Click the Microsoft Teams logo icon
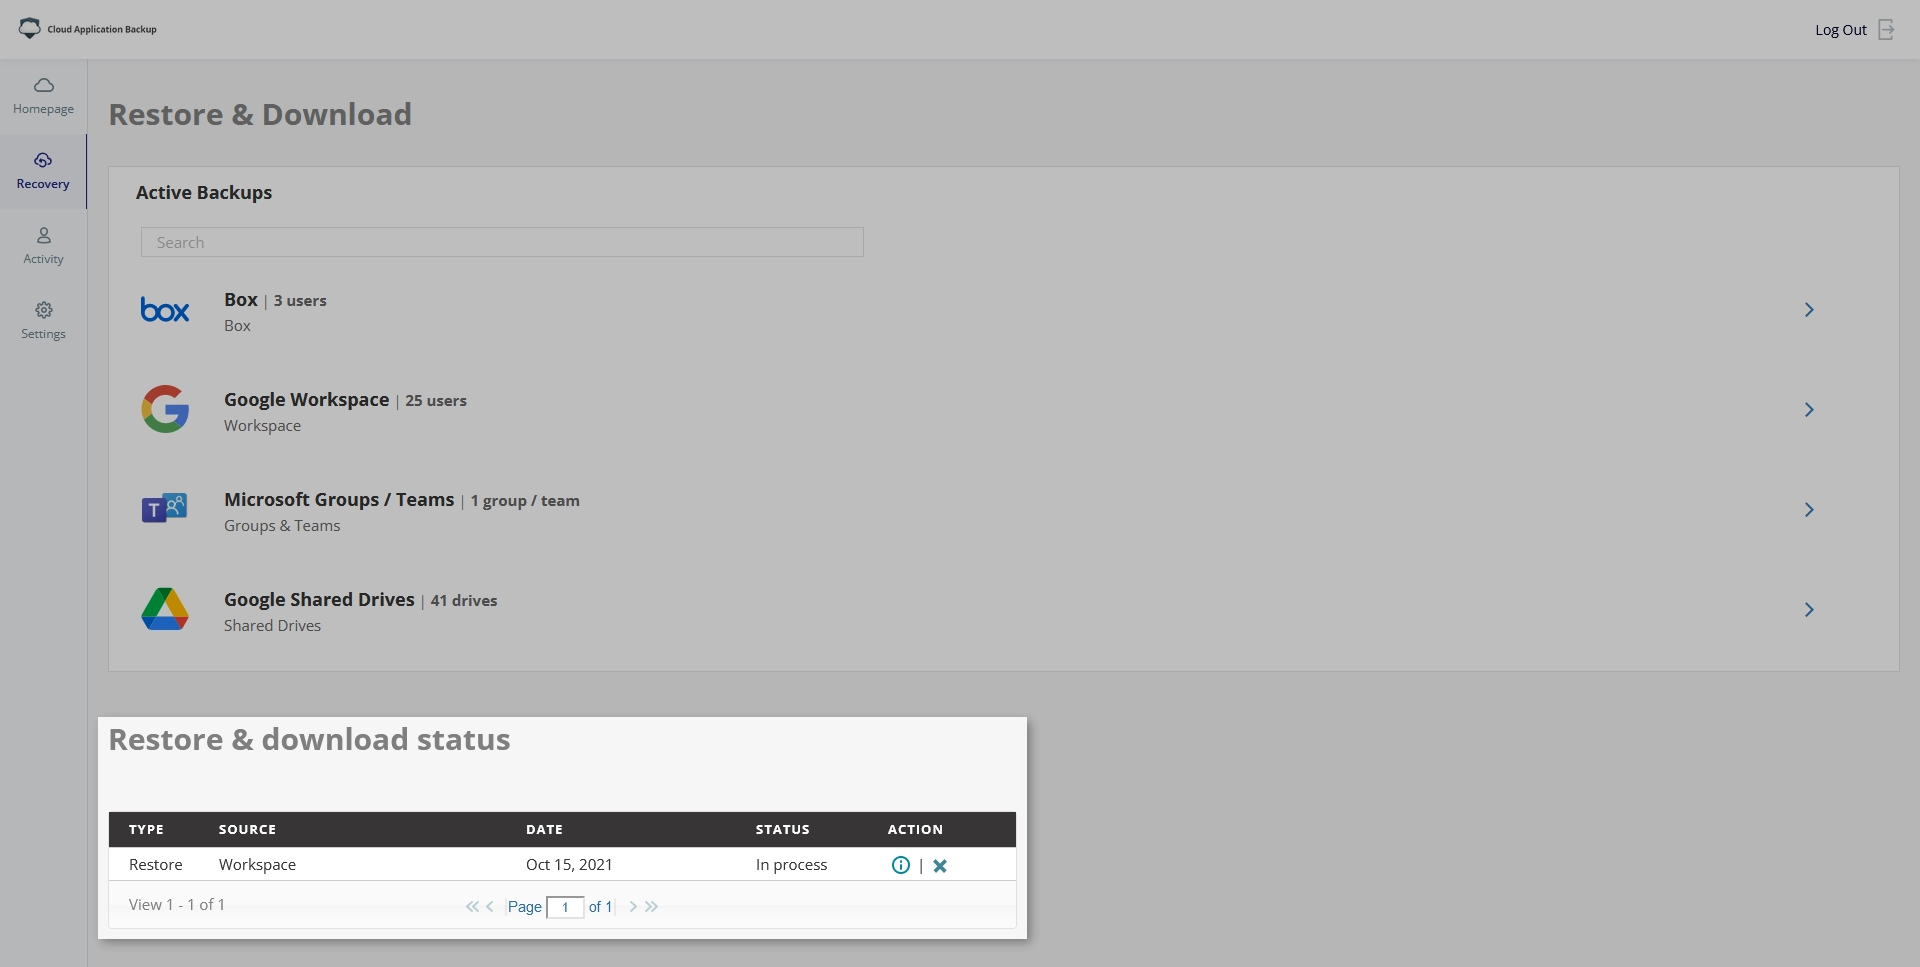The image size is (1920, 967). 165,509
